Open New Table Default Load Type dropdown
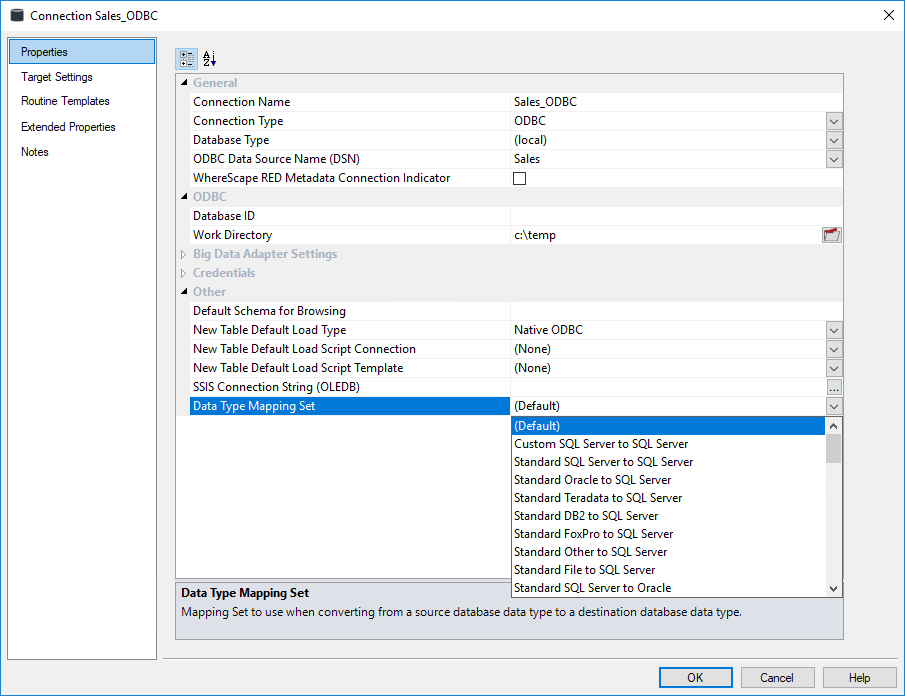 coord(834,330)
